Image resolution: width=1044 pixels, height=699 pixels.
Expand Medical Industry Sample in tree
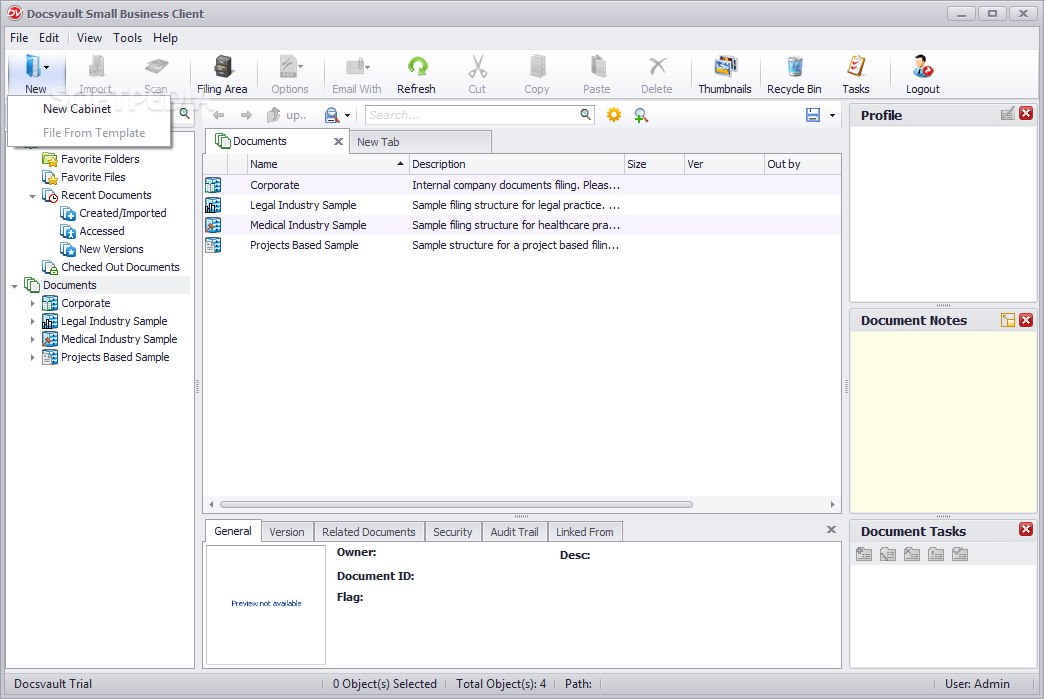click(x=32, y=340)
